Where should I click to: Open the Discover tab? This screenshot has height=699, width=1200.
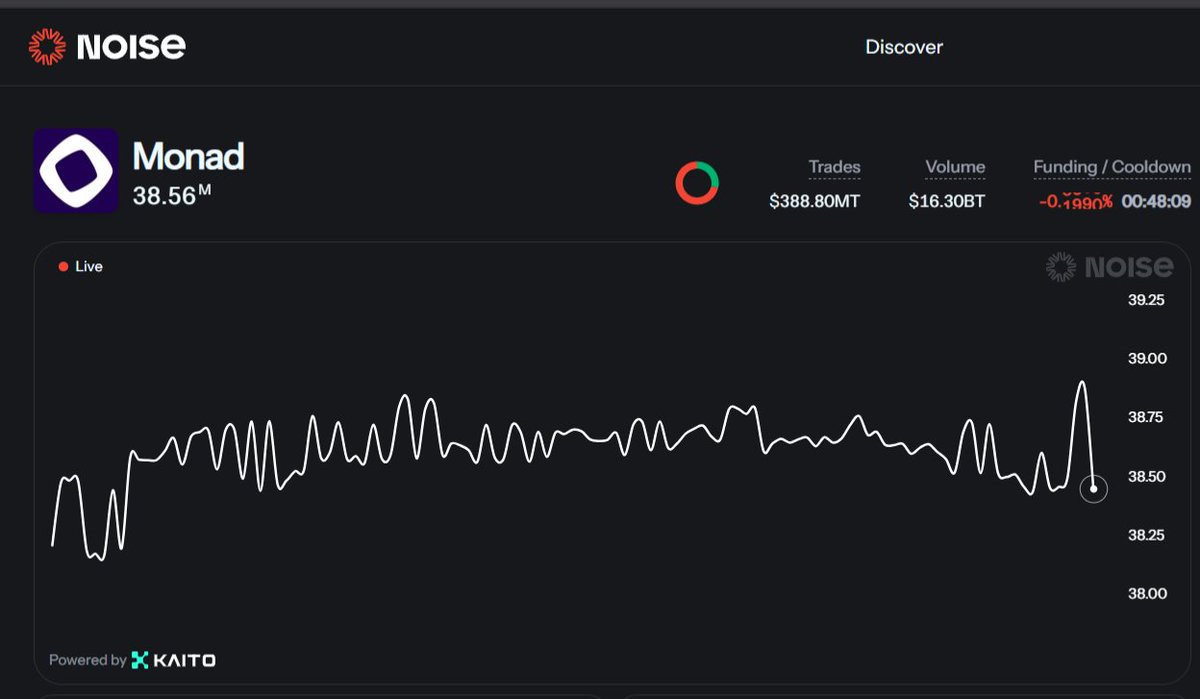tap(904, 47)
